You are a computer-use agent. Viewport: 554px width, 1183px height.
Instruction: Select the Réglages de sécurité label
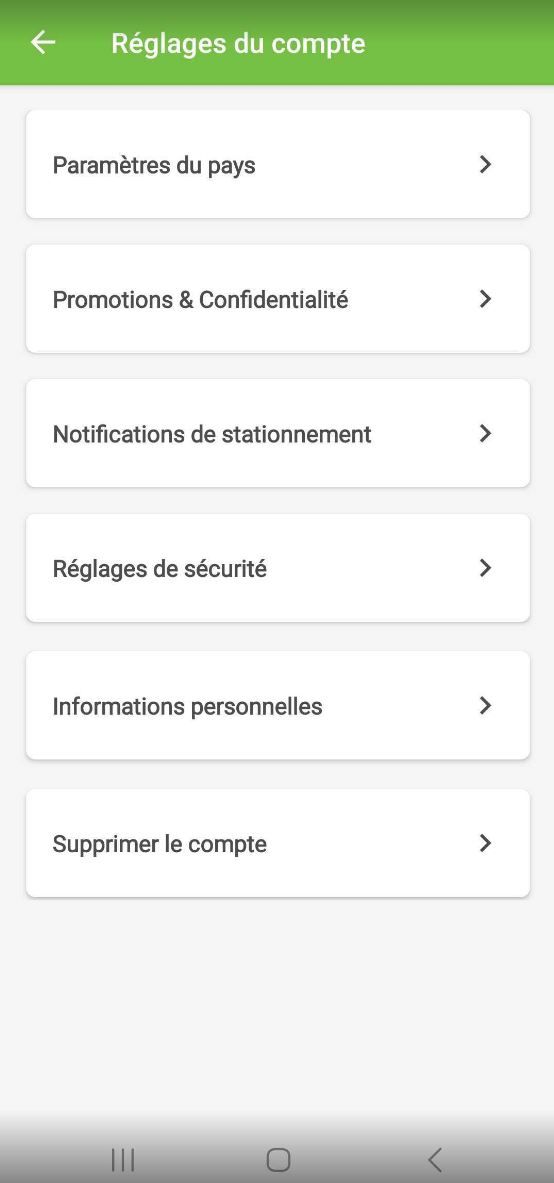[159, 569]
